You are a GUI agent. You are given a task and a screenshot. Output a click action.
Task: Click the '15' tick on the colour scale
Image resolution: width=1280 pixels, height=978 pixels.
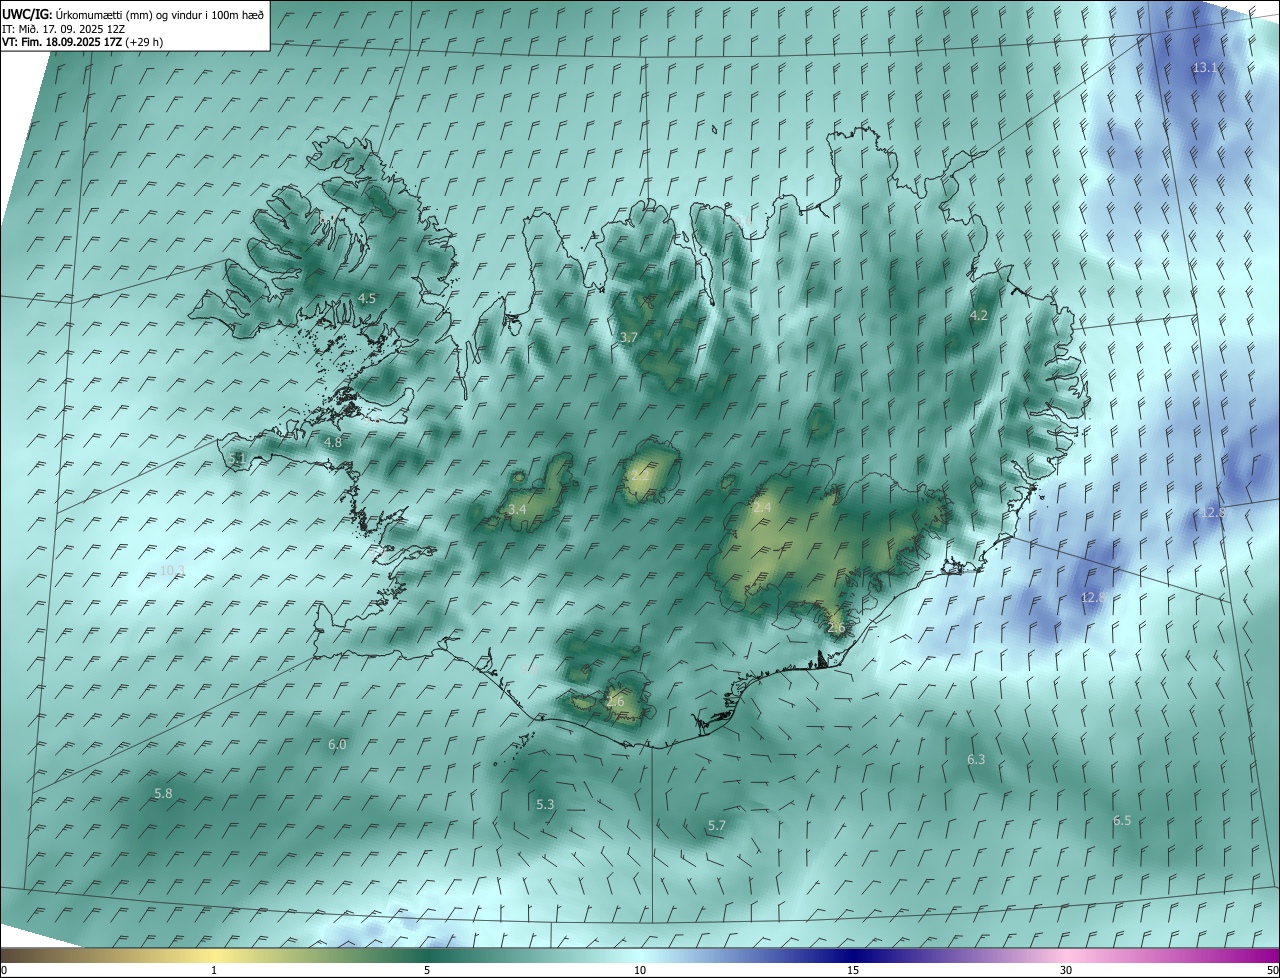853,970
